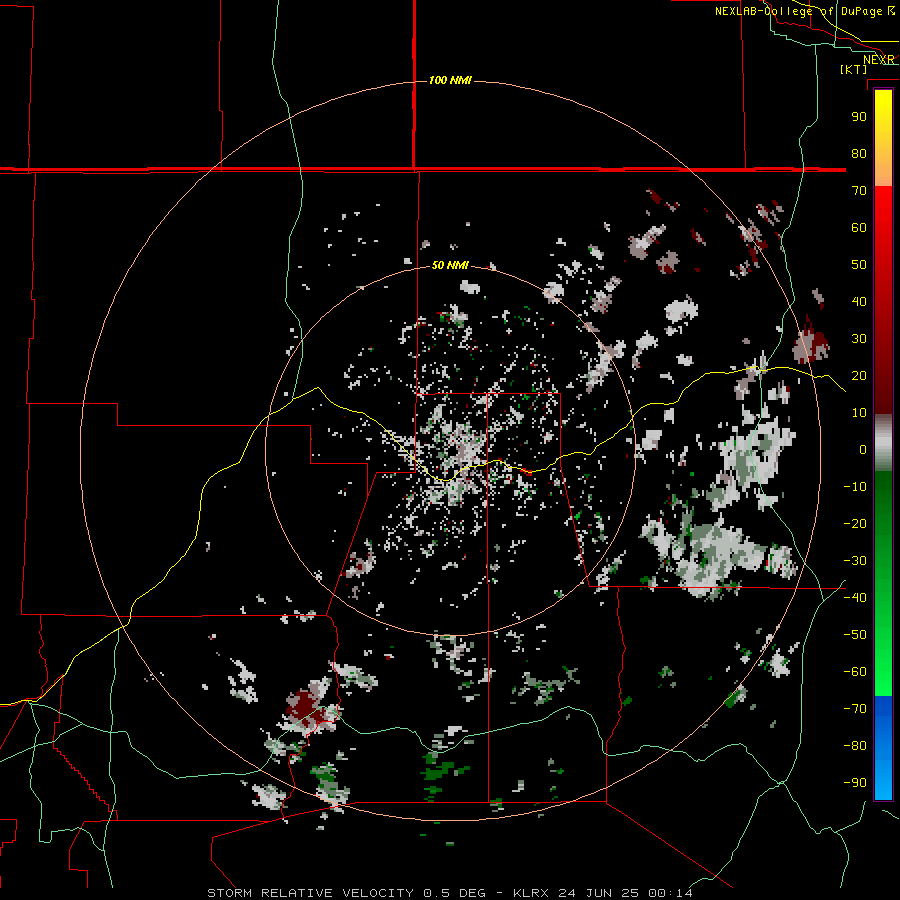Click the 20 value on velocity scale
The height and width of the screenshot is (900, 900).
click(x=859, y=376)
